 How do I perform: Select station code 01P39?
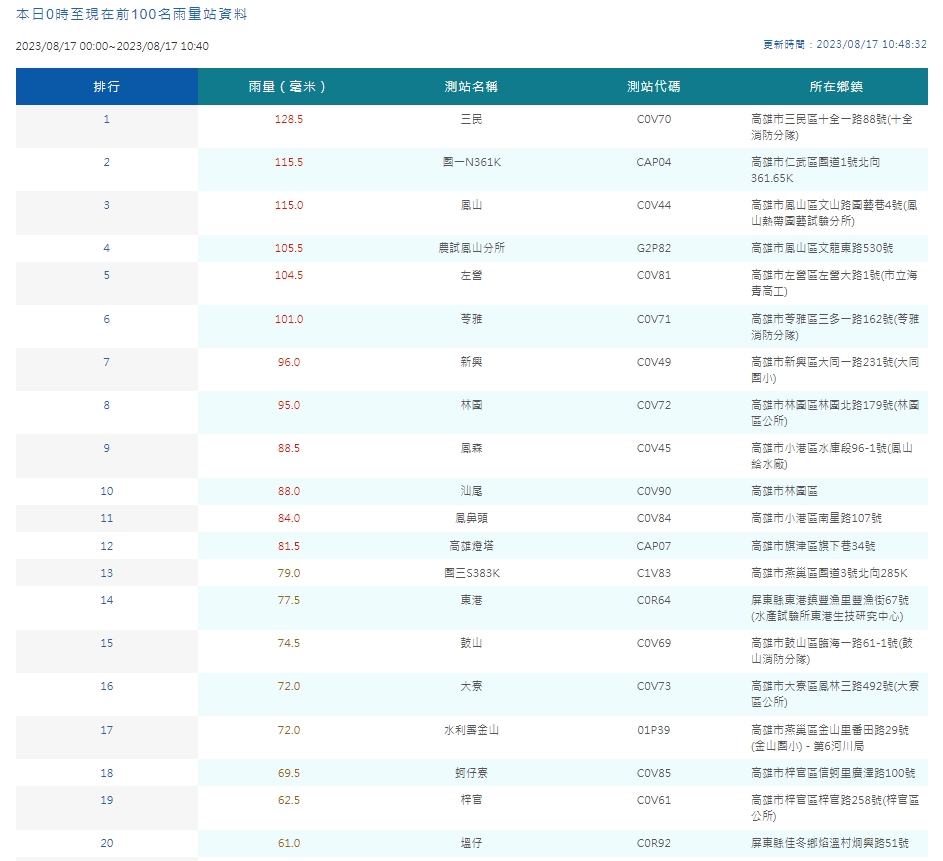(x=654, y=730)
